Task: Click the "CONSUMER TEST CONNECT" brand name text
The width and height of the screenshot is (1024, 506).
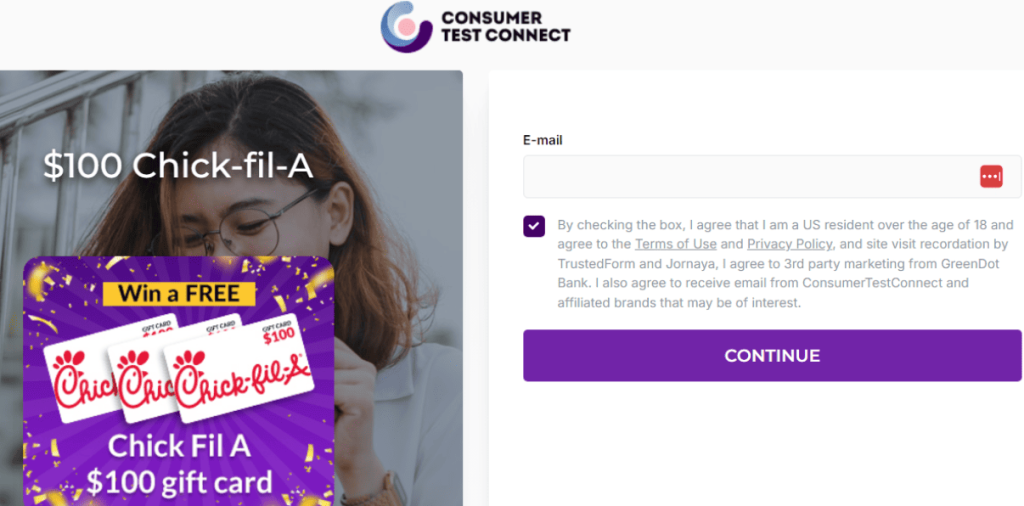Action: tap(505, 26)
